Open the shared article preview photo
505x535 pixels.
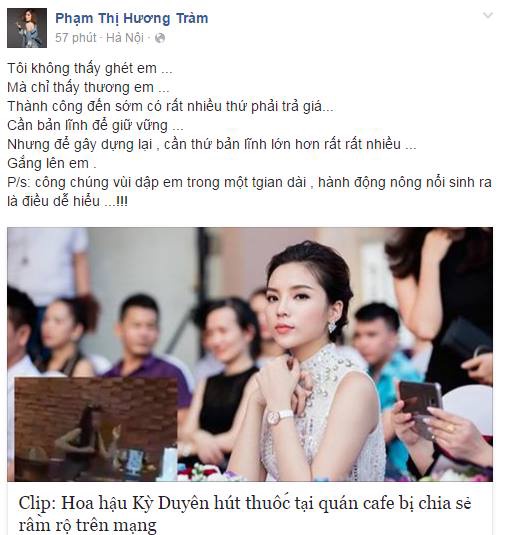(250, 354)
